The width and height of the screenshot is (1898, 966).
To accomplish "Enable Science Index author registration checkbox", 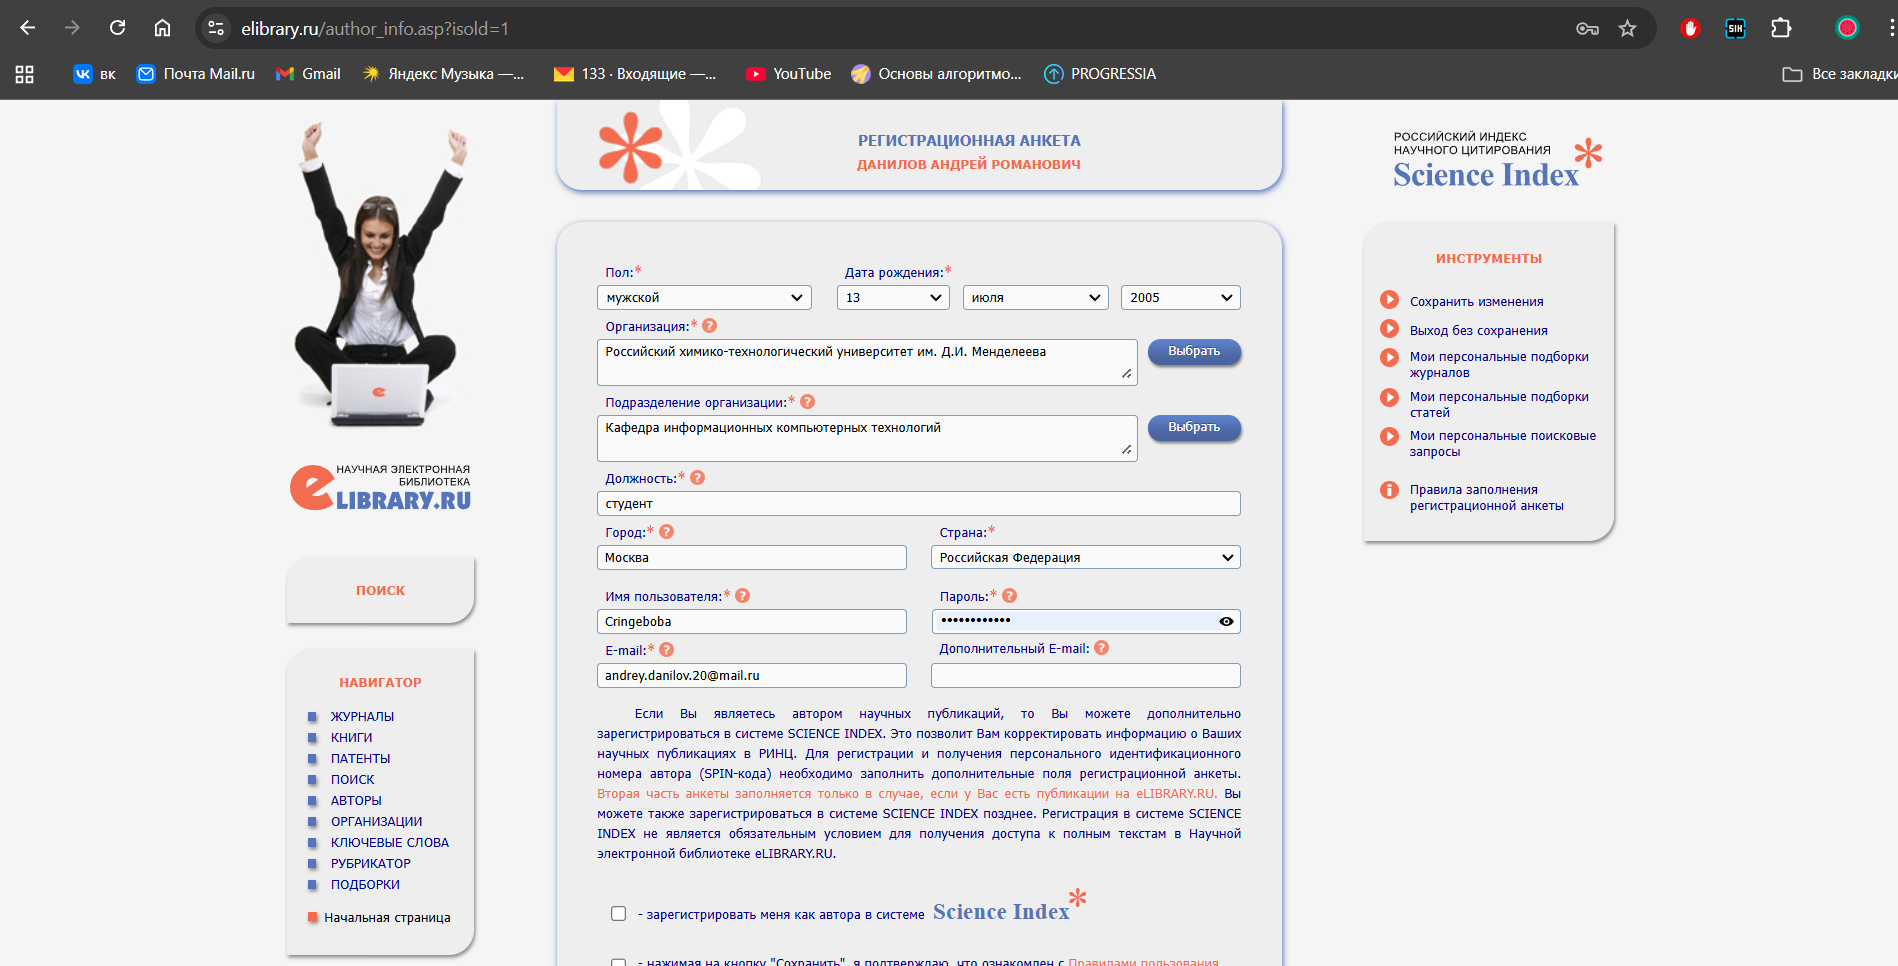I will click(619, 913).
